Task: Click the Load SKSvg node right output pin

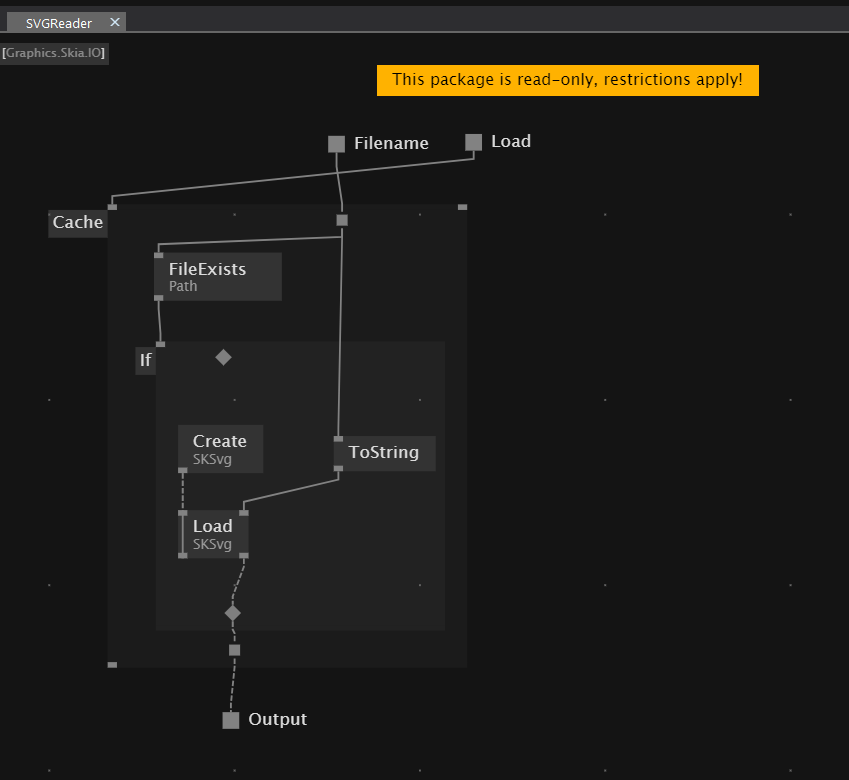Action: point(244,555)
